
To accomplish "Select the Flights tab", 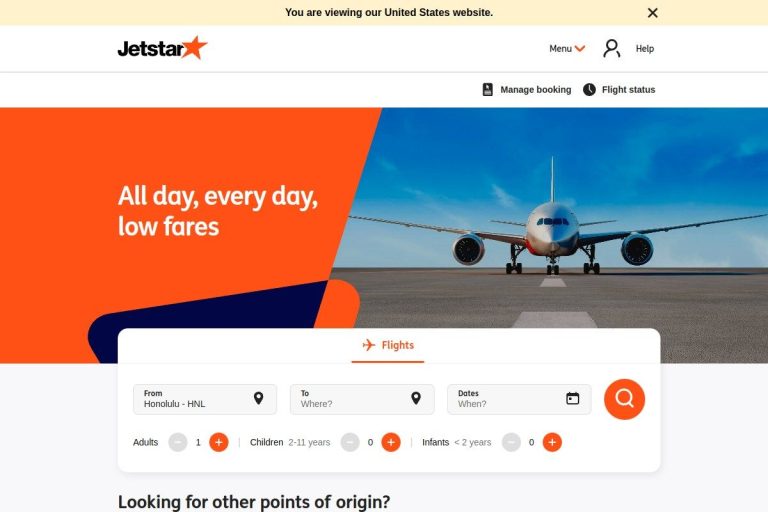I will [388, 345].
